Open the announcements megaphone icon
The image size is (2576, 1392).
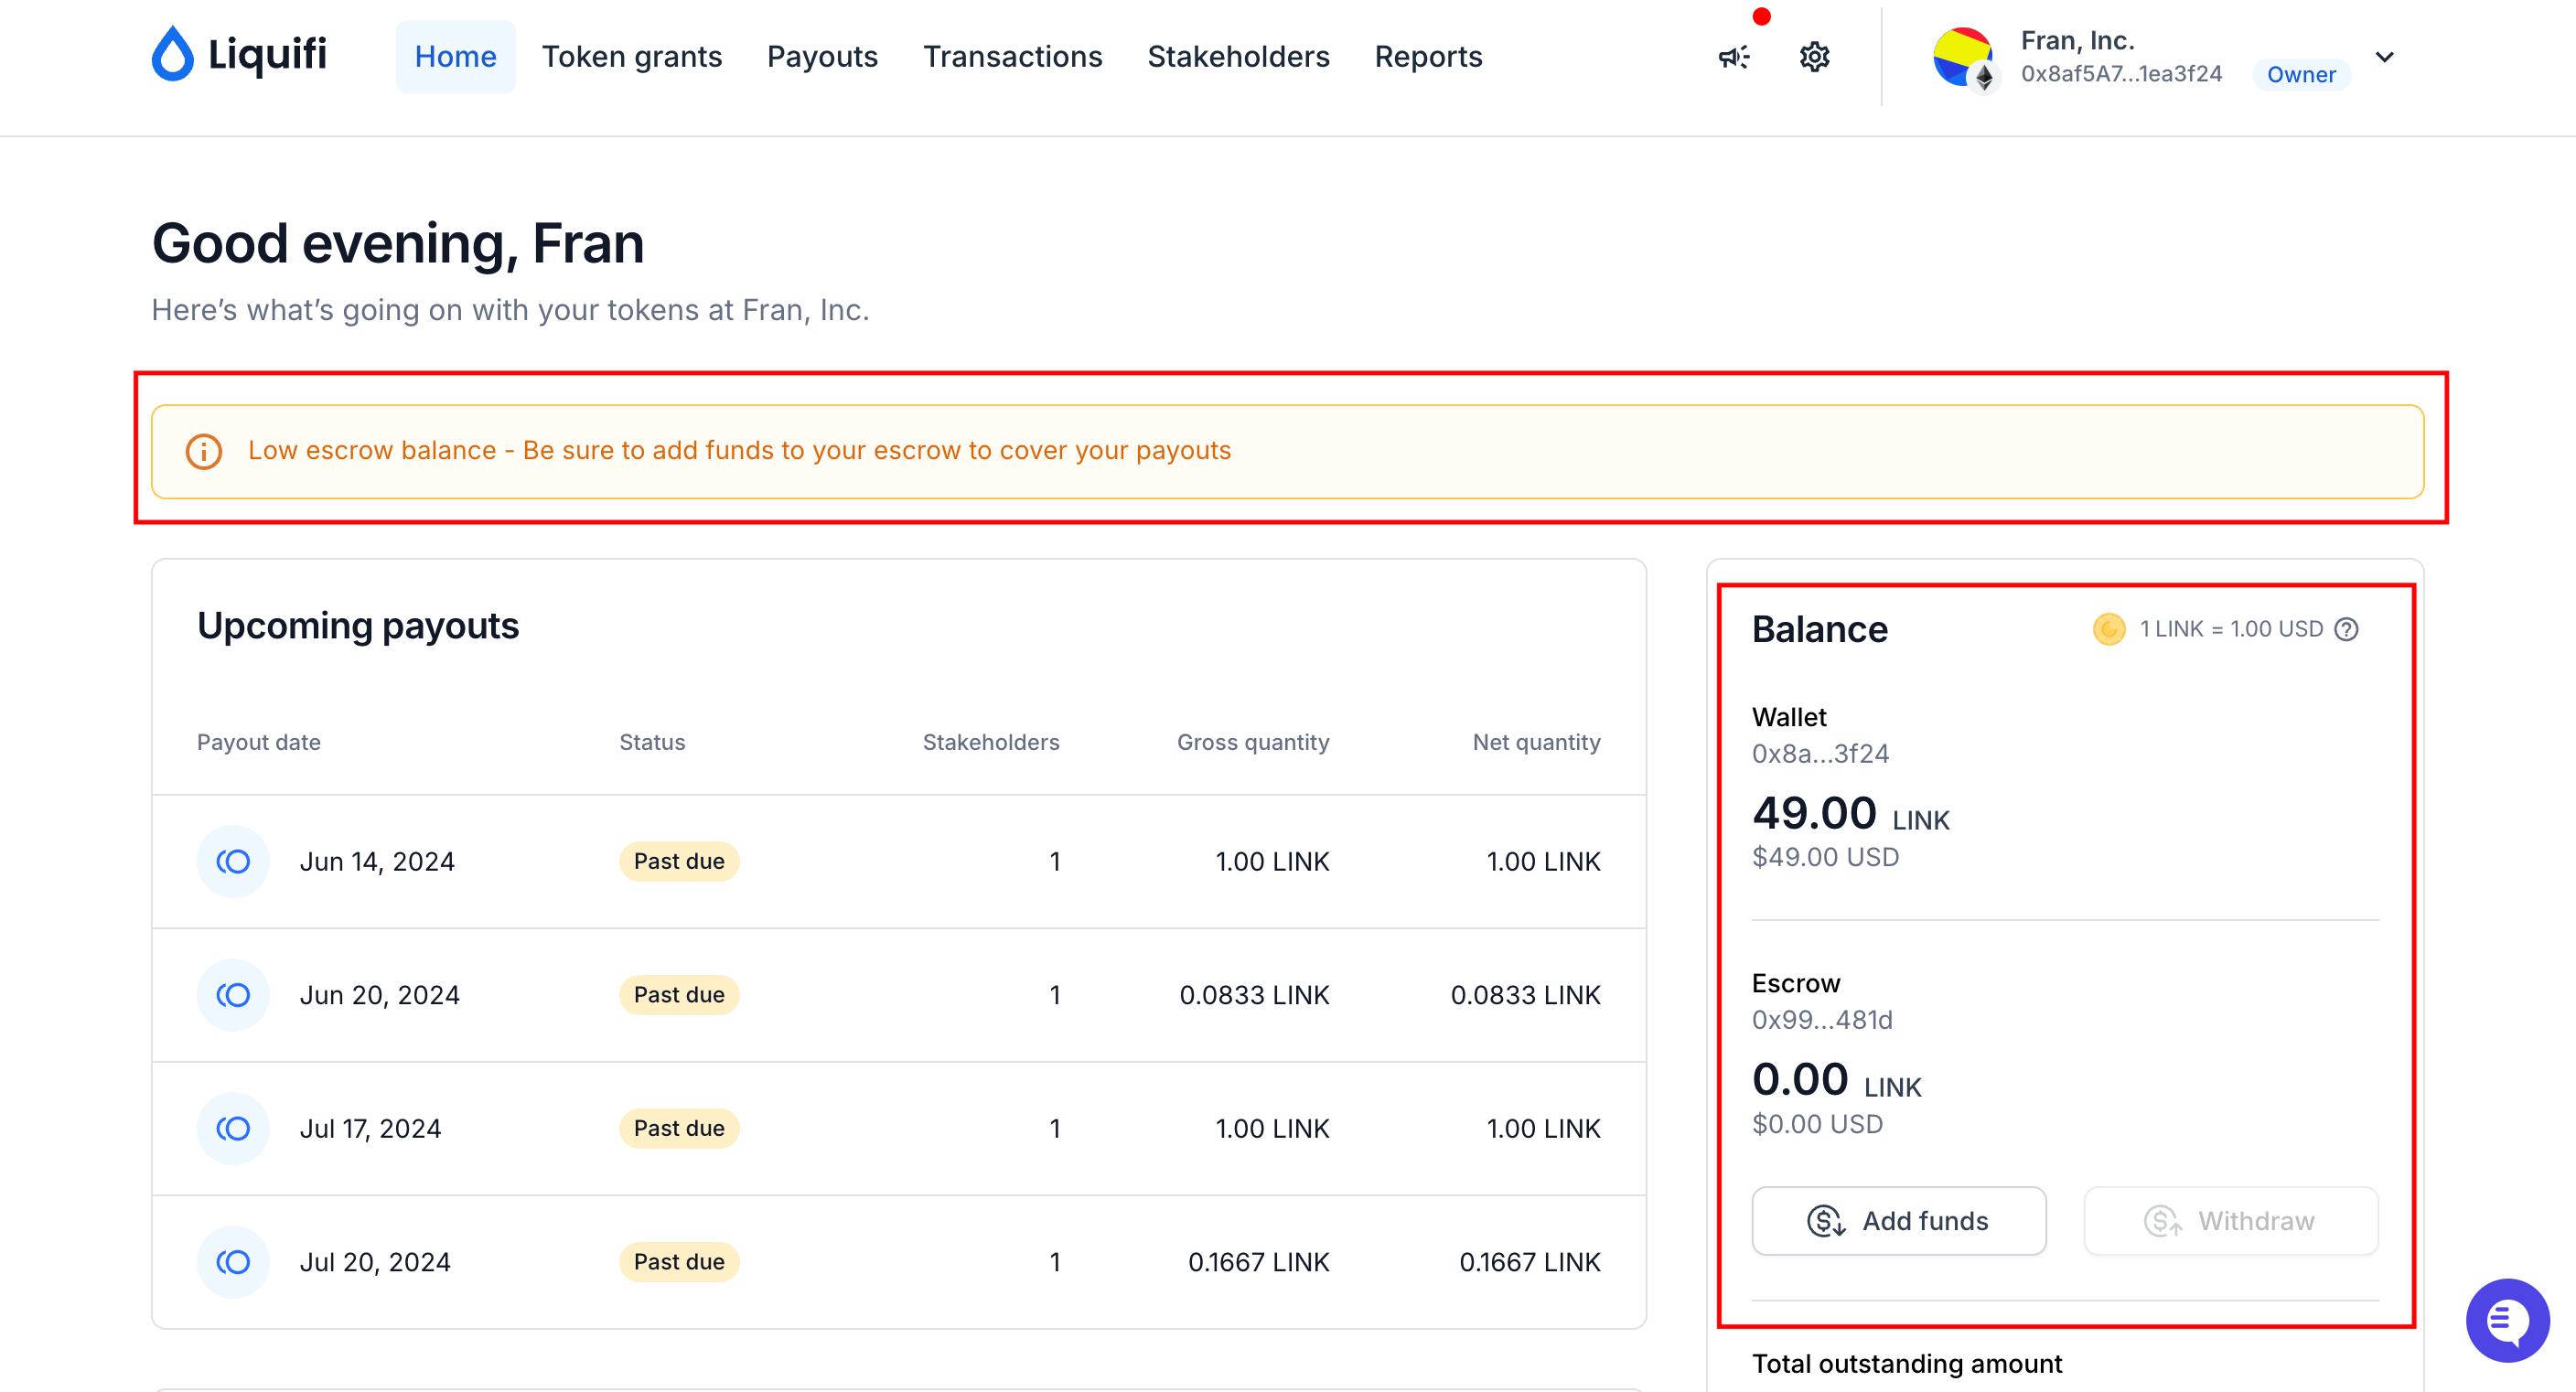point(1734,57)
